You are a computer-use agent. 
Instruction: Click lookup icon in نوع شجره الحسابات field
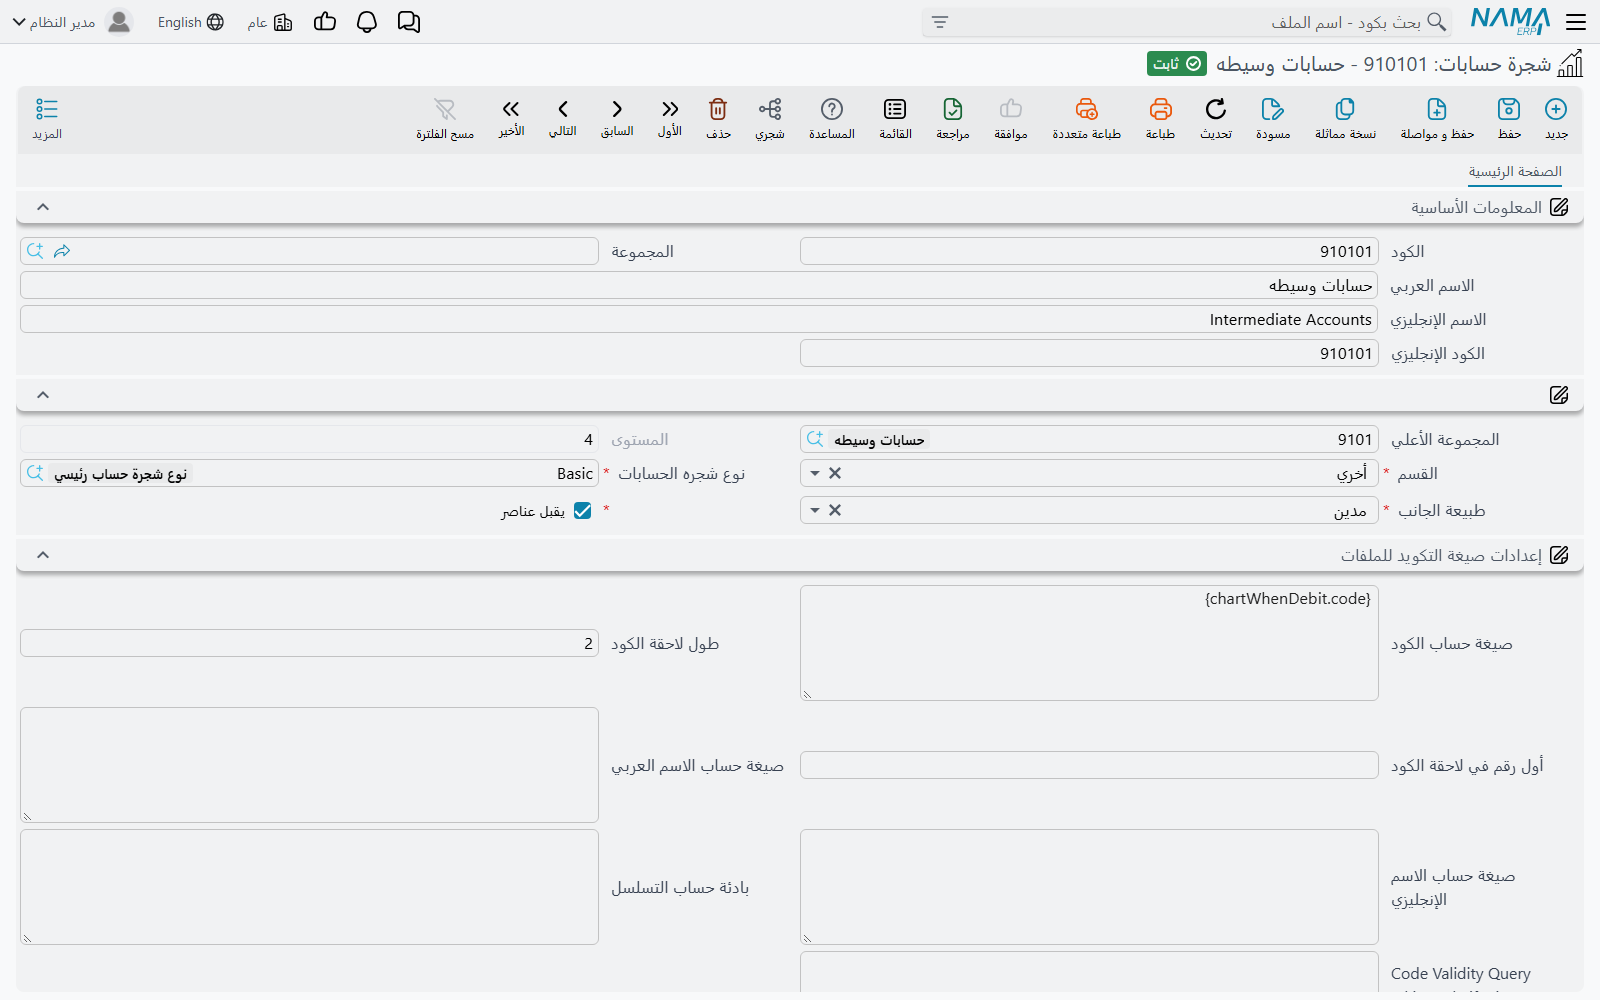pos(36,473)
